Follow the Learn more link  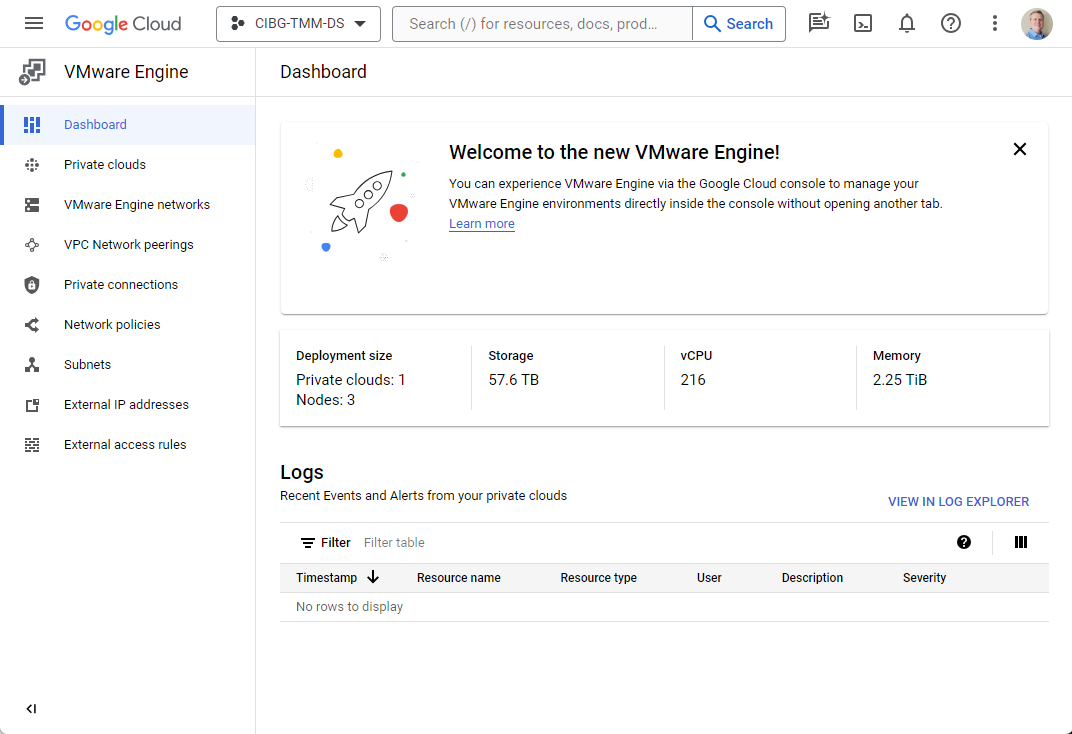pos(482,224)
